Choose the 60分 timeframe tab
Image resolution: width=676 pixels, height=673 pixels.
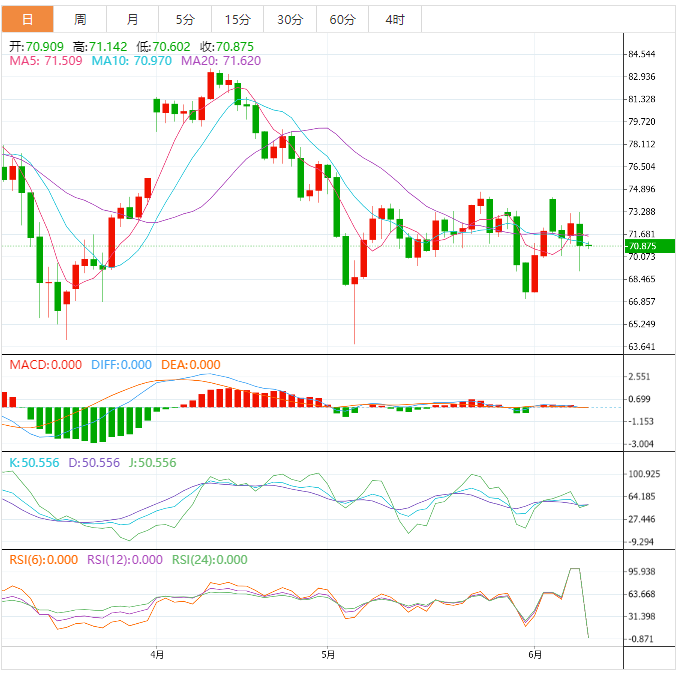342,19
